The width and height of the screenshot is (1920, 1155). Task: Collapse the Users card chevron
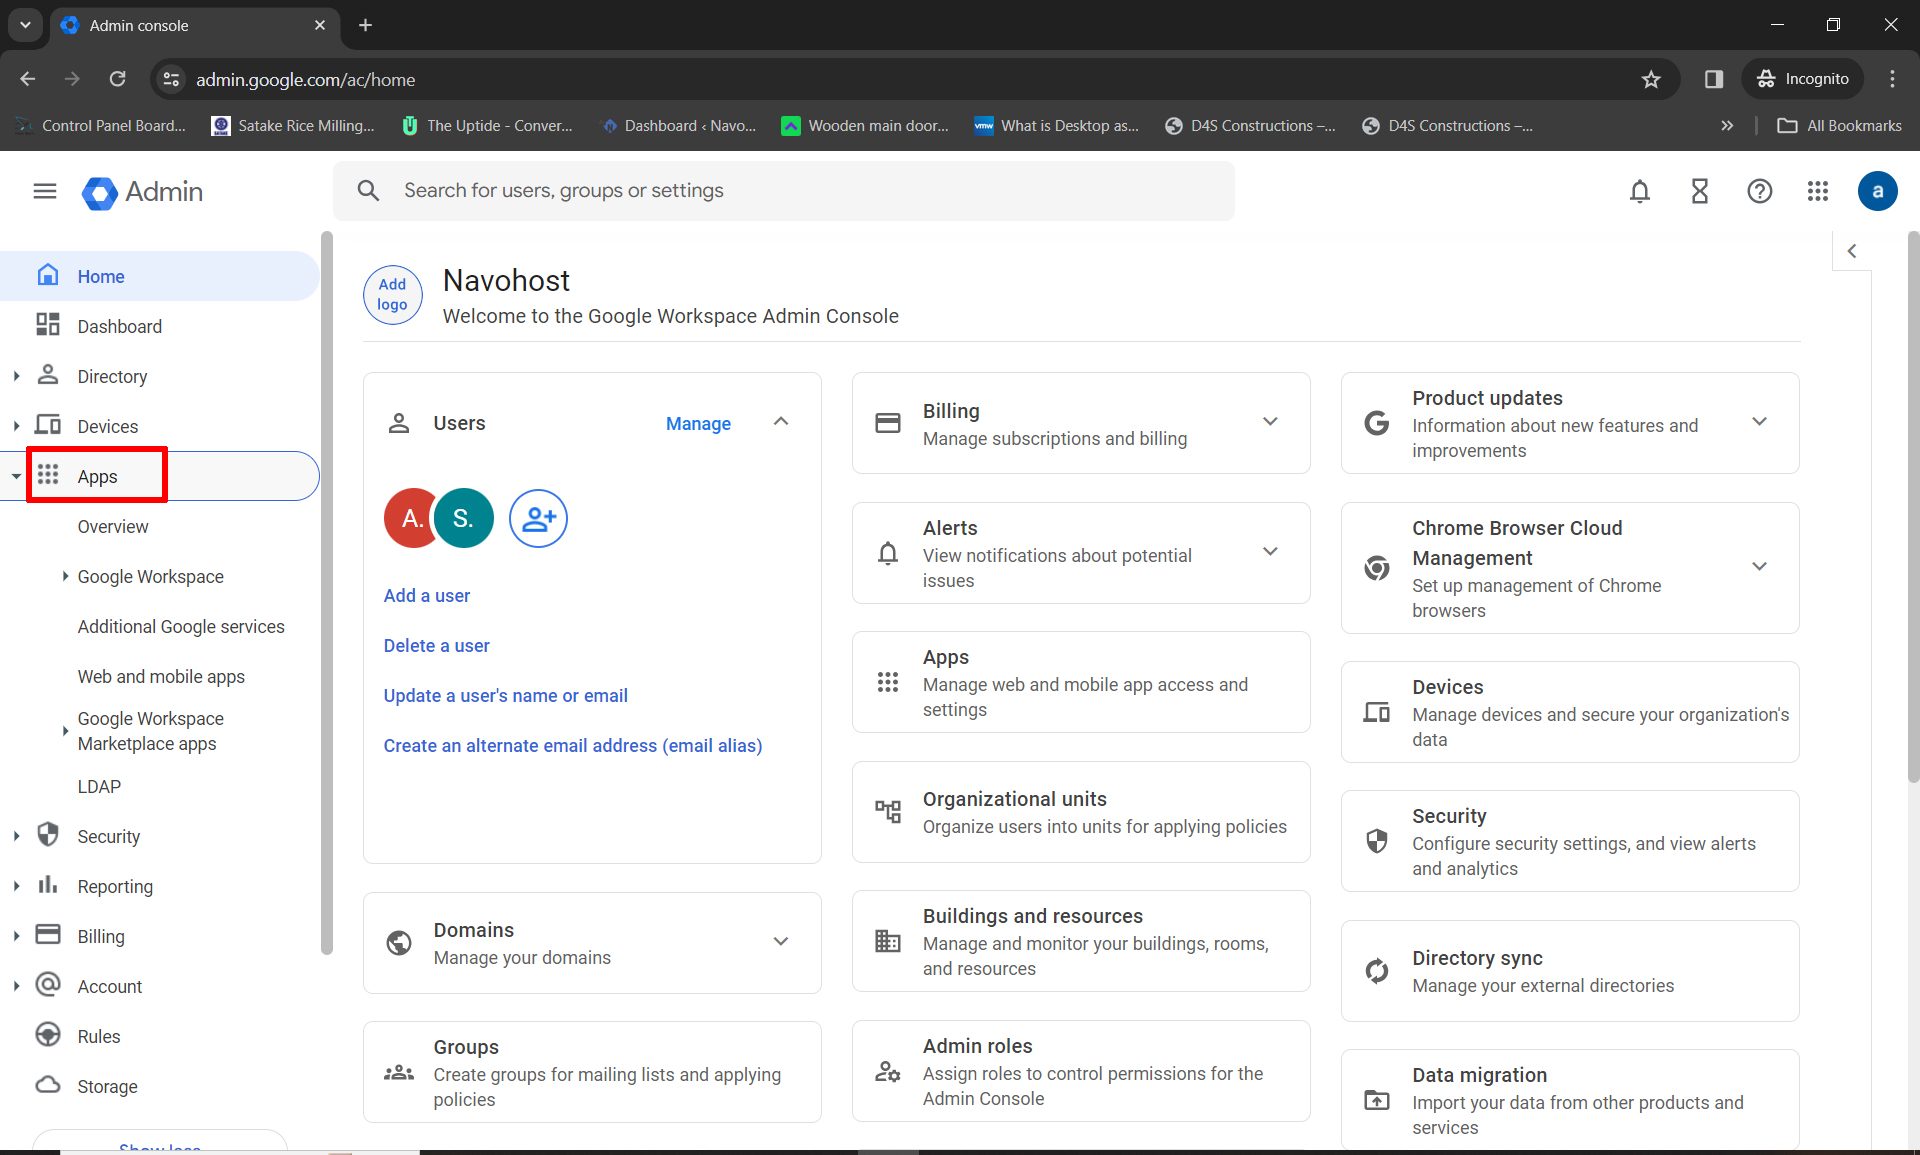[781, 422]
